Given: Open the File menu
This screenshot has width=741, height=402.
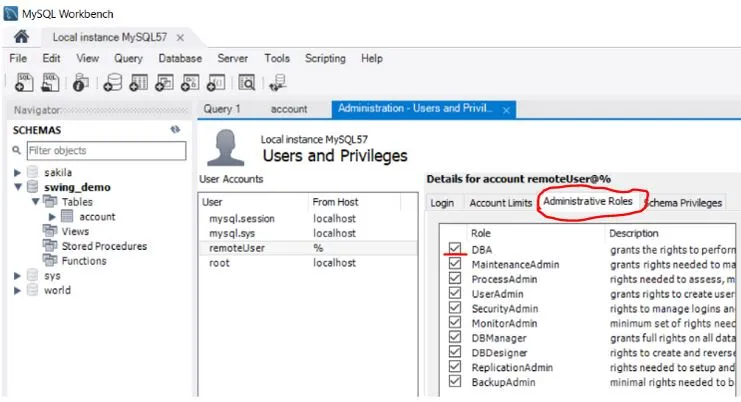Looking at the screenshot, I should coord(18,58).
